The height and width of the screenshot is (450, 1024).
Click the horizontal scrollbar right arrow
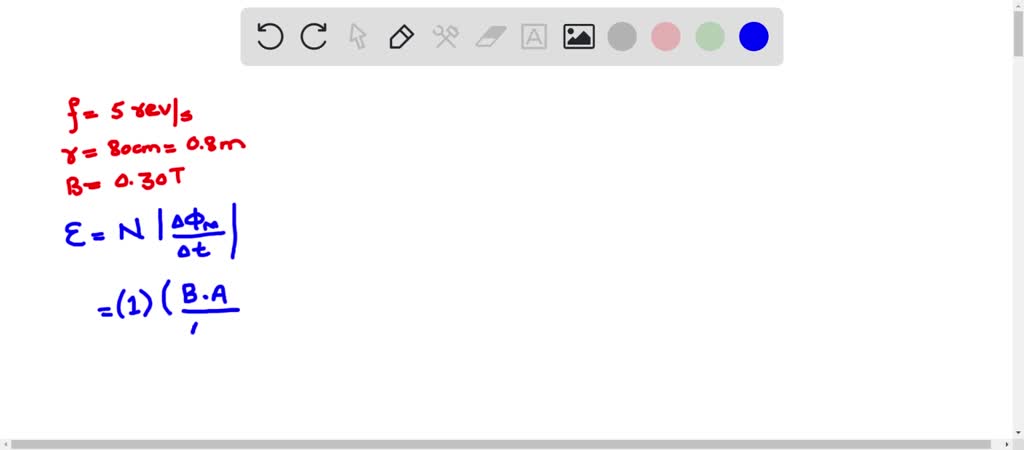coord(1007,445)
